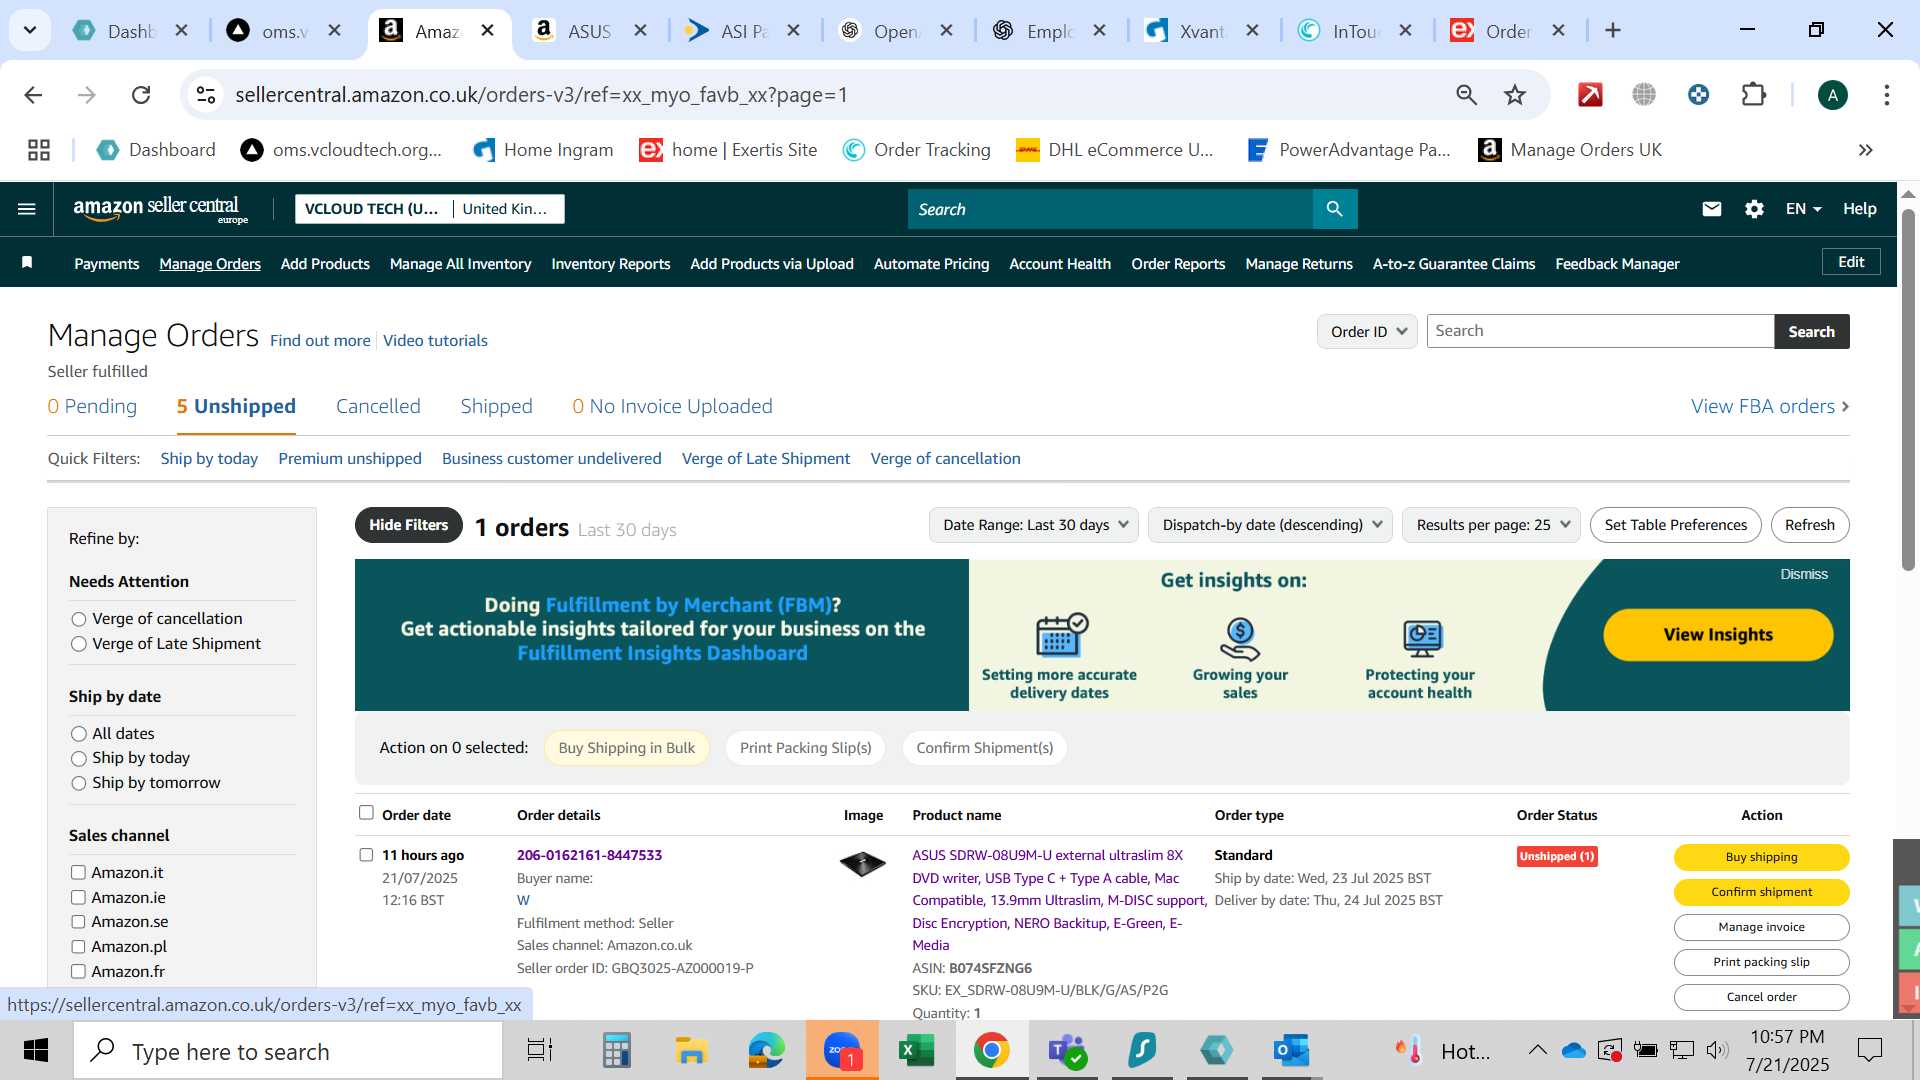Image resolution: width=1920 pixels, height=1080 pixels.
Task: Tick checkbox for order 206-0162161-8447533
Action: (x=366, y=855)
